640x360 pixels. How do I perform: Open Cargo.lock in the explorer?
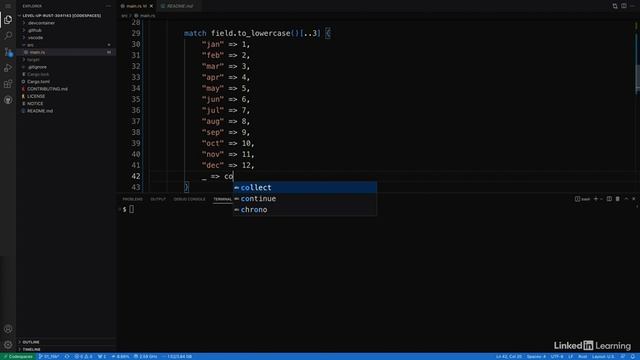click(x=38, y=74)
